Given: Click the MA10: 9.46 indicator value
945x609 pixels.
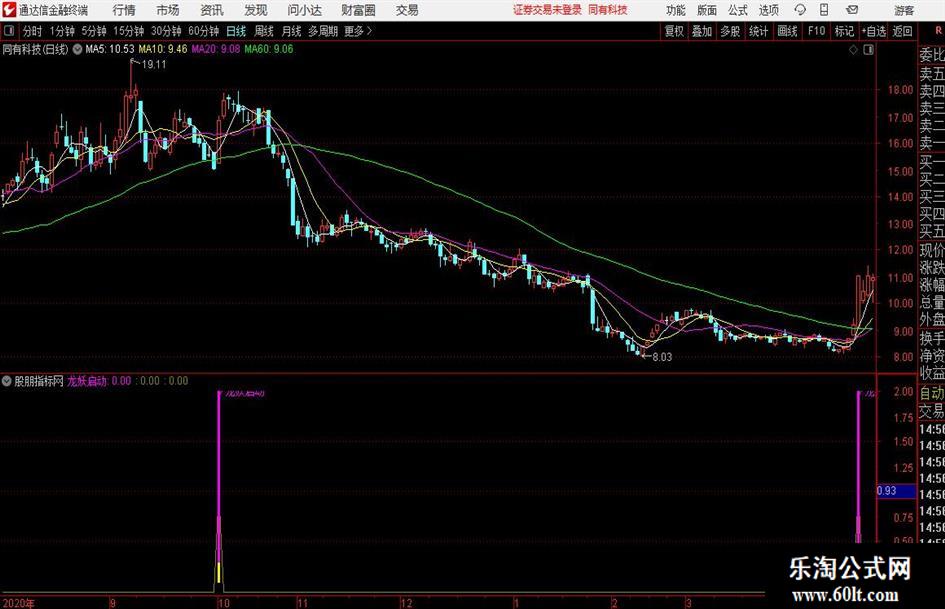Looking at the screenshot, I should [163, 49].
